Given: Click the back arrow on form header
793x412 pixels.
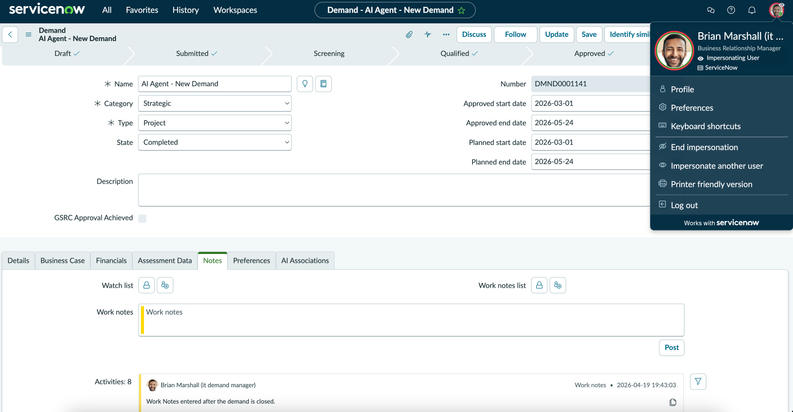Looking at the screenshot, I should point(10,34).
